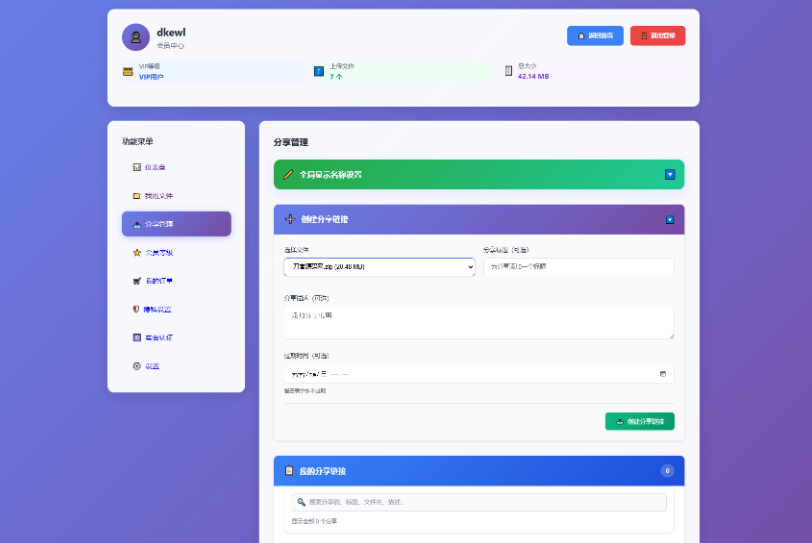This screenshot has height=543, width=812.
Task: Click the uploaded files stat icon
Action: (x=319, y=71)
